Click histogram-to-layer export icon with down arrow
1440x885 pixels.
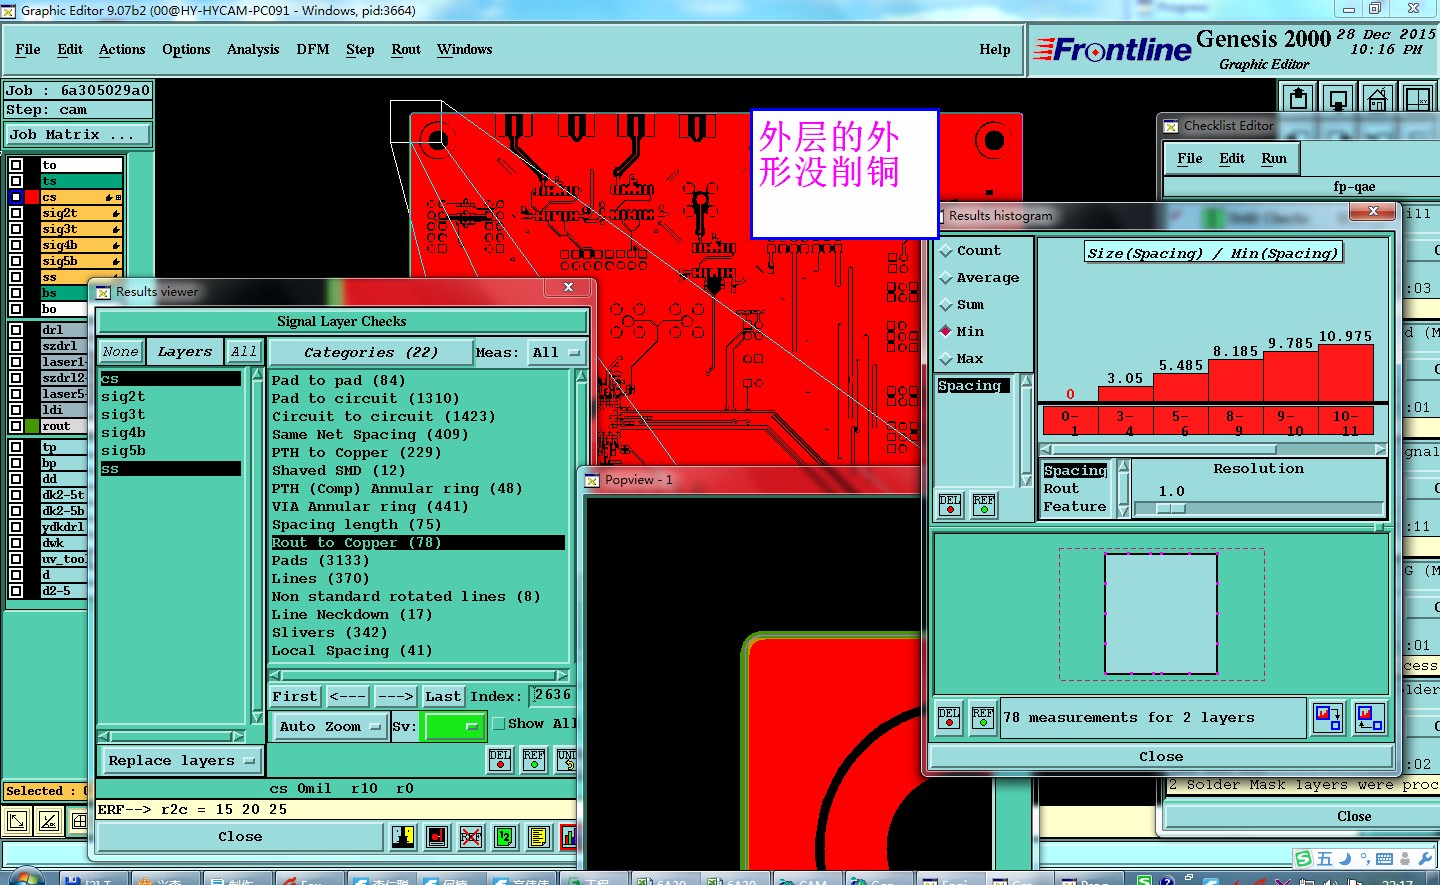(x=1328, y=717)
